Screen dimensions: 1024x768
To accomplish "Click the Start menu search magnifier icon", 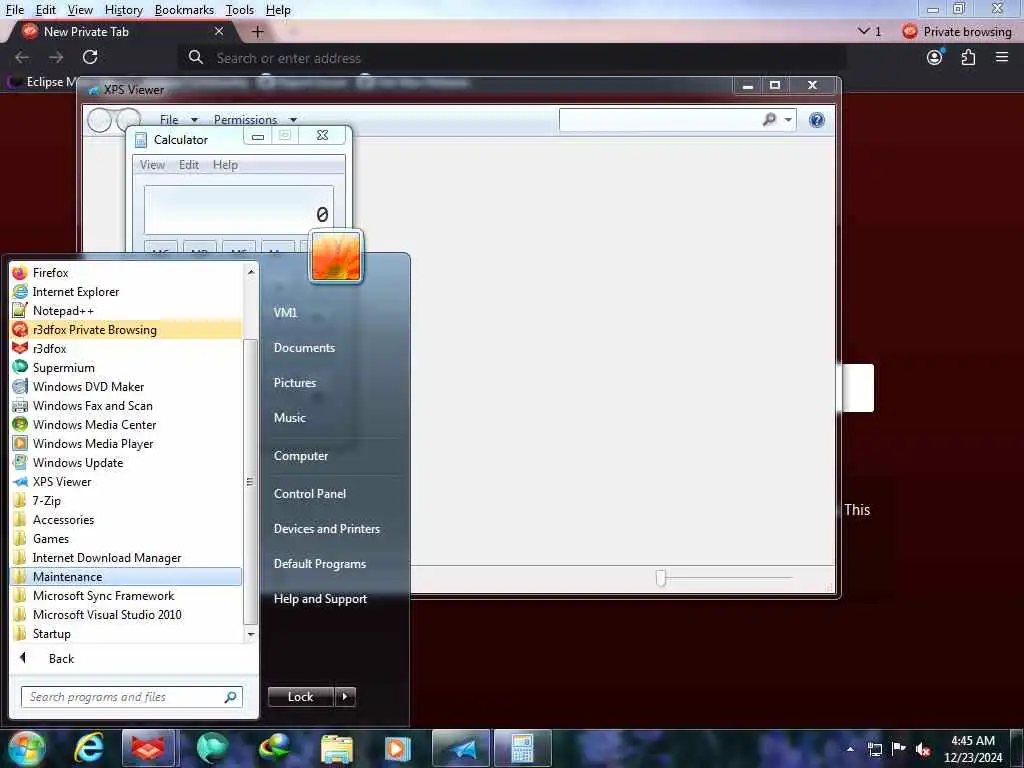I will [x=231, y=697].
